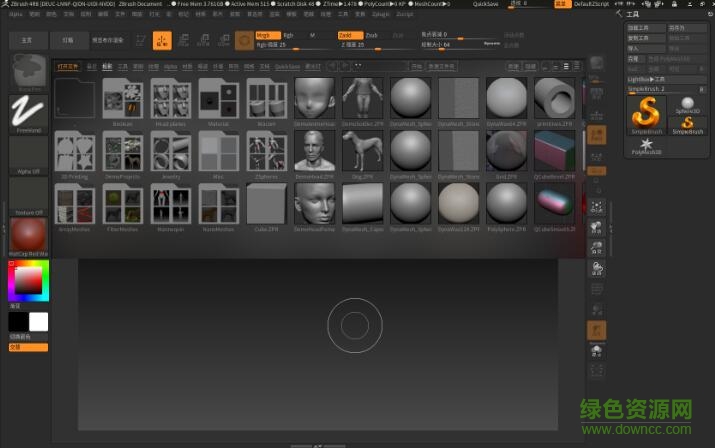Activate the orange Draw mode icon
The height and width of the screenshot is (448, 715).
162,41
